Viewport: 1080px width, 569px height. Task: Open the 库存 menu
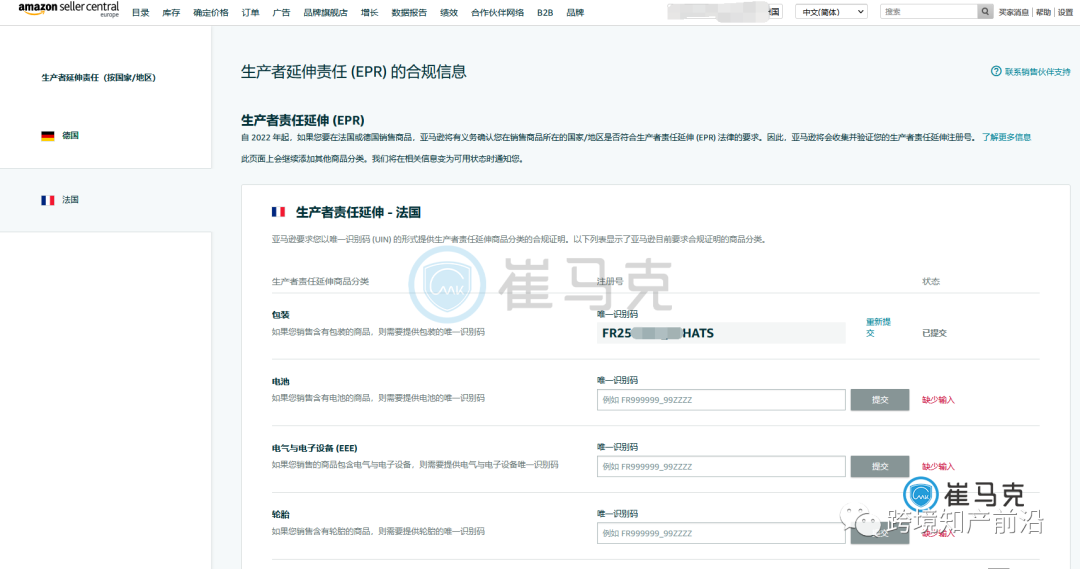[171, 12]
